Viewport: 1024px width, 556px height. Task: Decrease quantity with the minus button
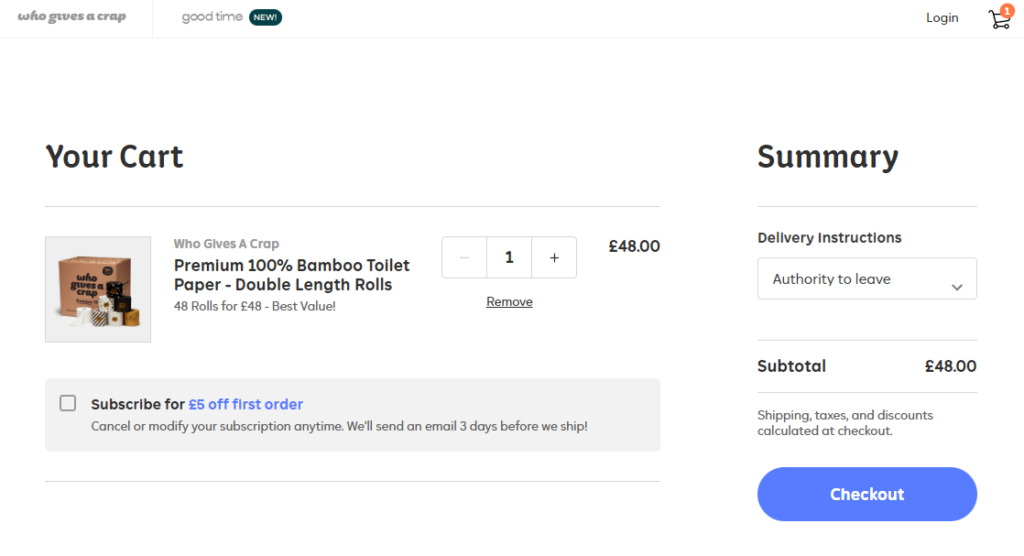(x=464, y=257)
